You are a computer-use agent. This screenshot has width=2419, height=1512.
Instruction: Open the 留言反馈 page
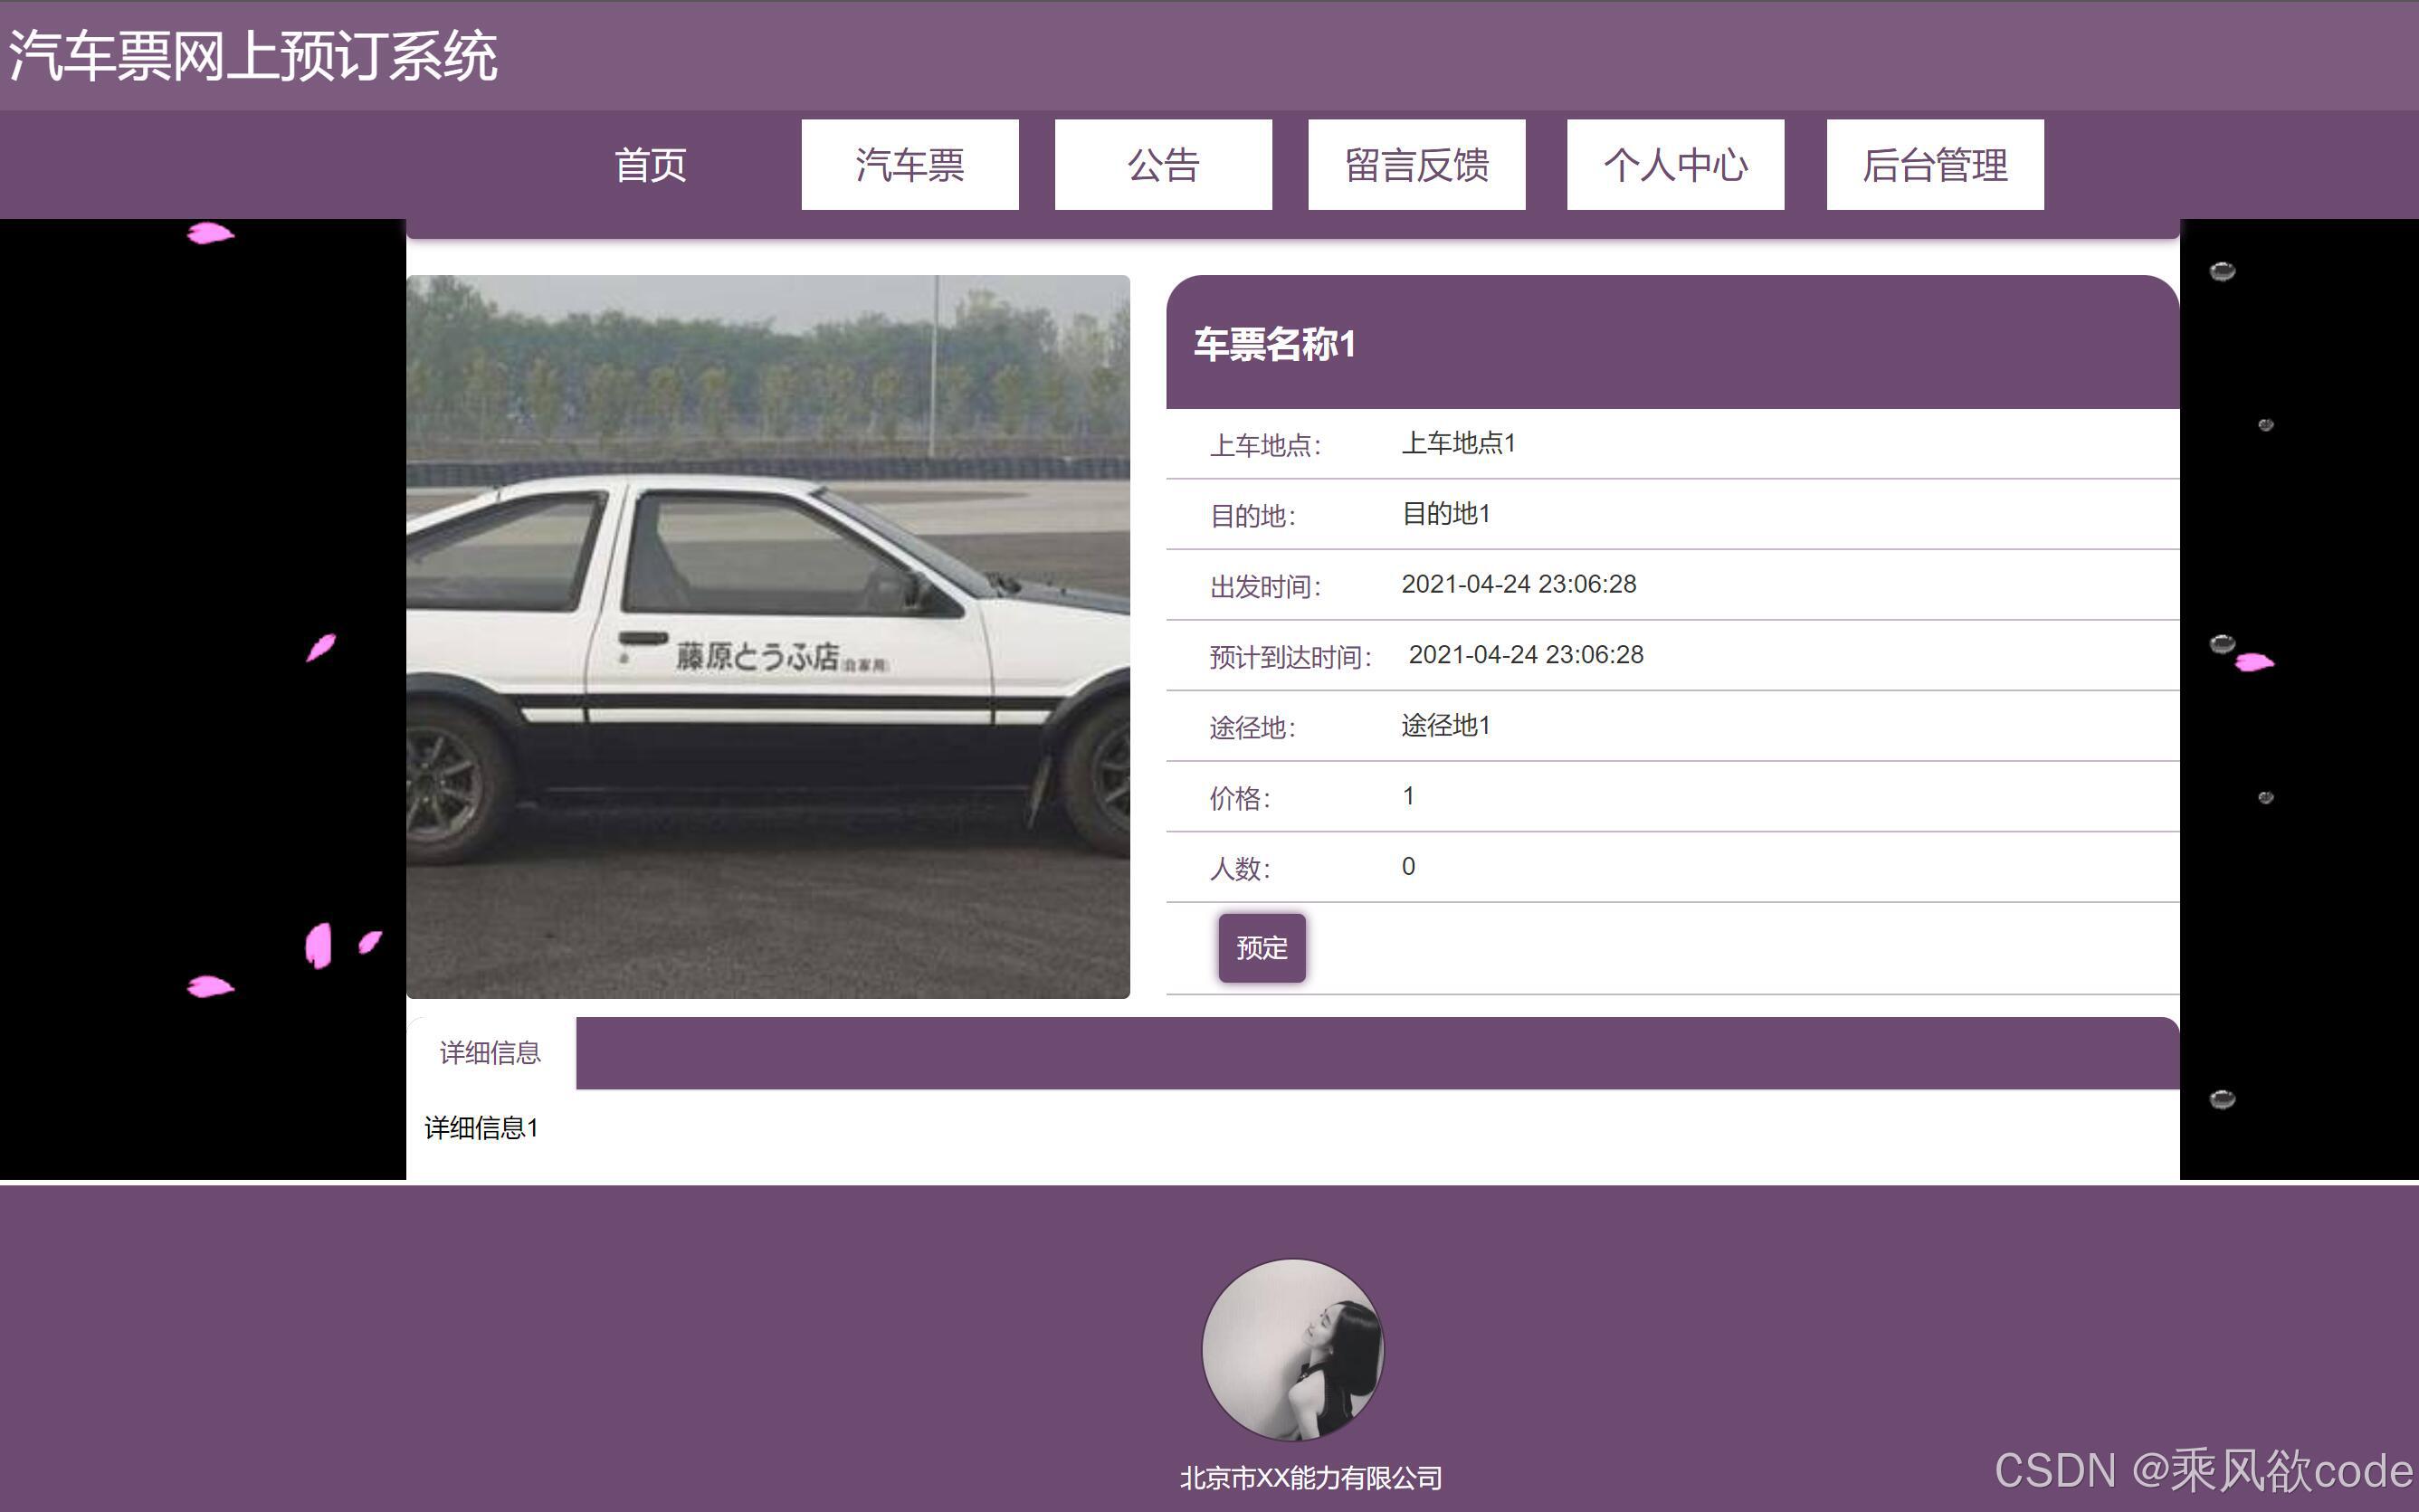tap(1416, 165)
